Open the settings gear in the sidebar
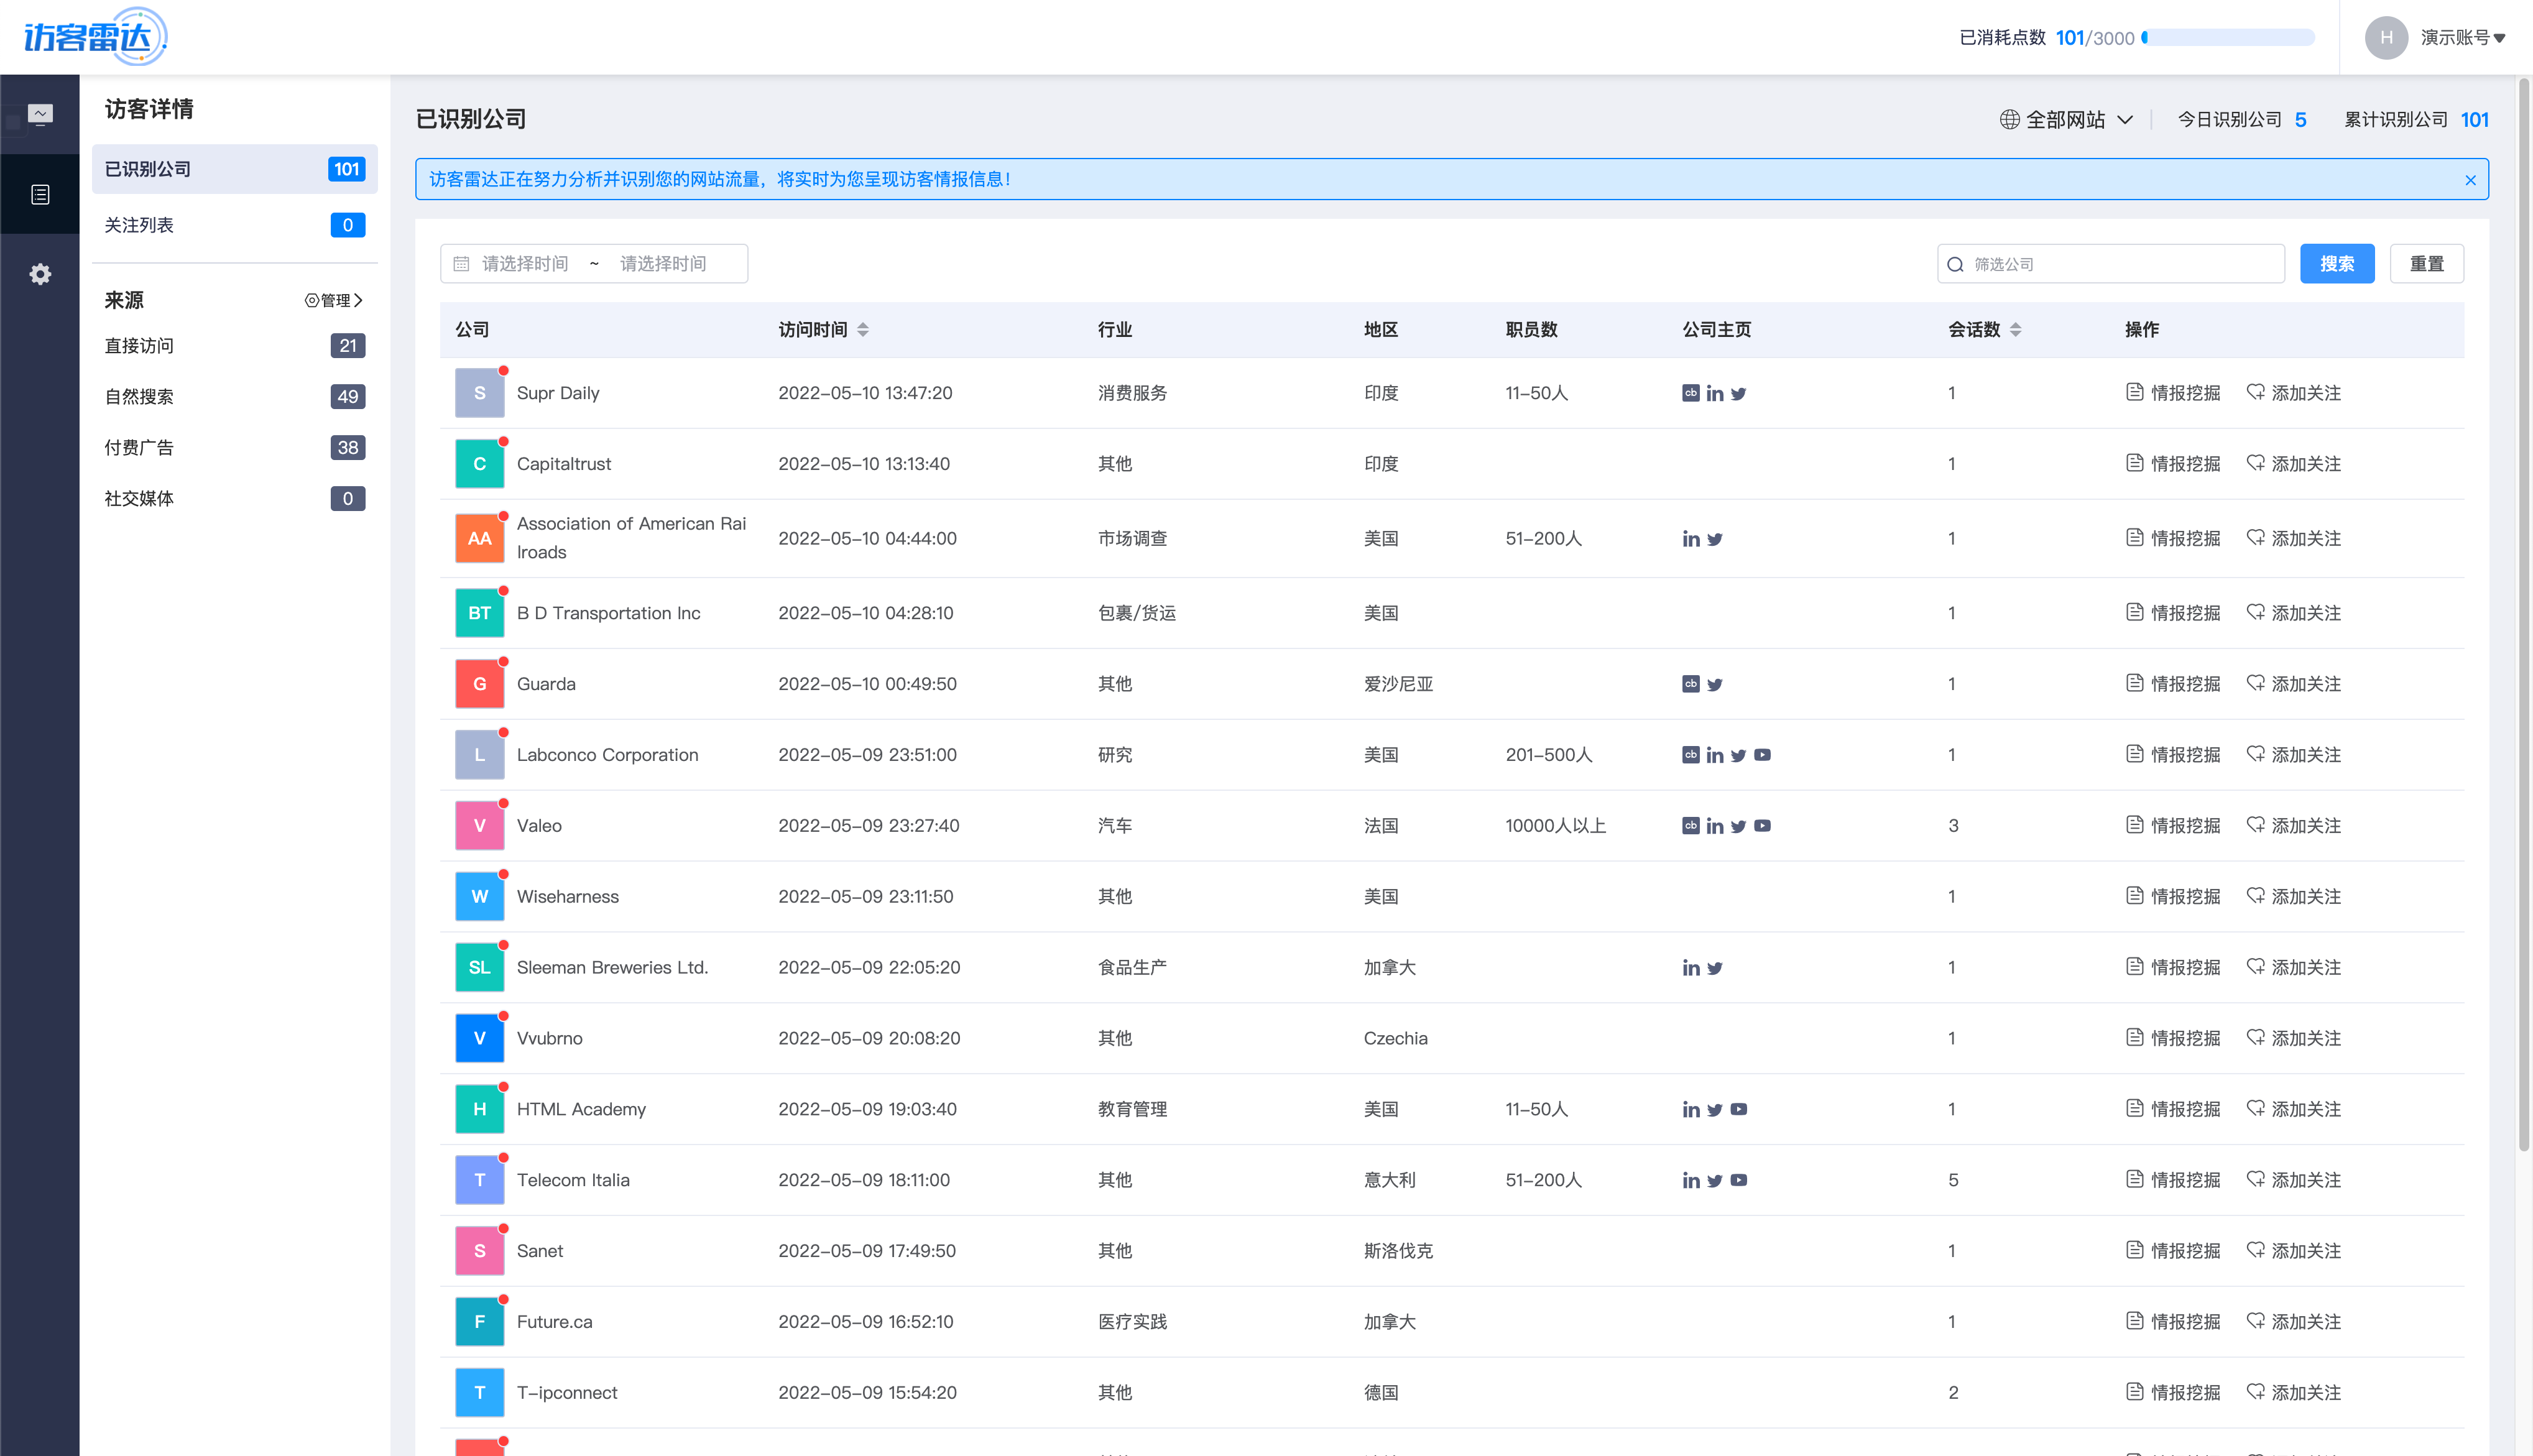Screen dimensions: 2533x1456 [40, 274]
